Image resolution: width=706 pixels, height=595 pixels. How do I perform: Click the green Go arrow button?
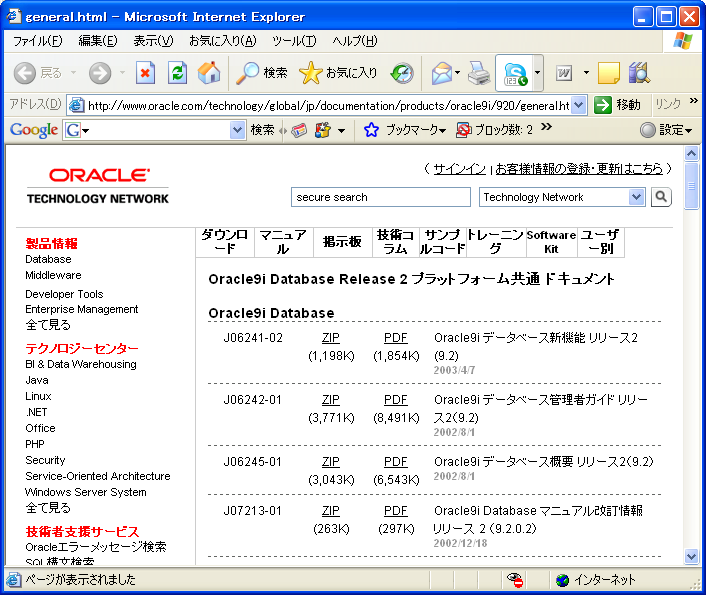click(x=602, y=105)
